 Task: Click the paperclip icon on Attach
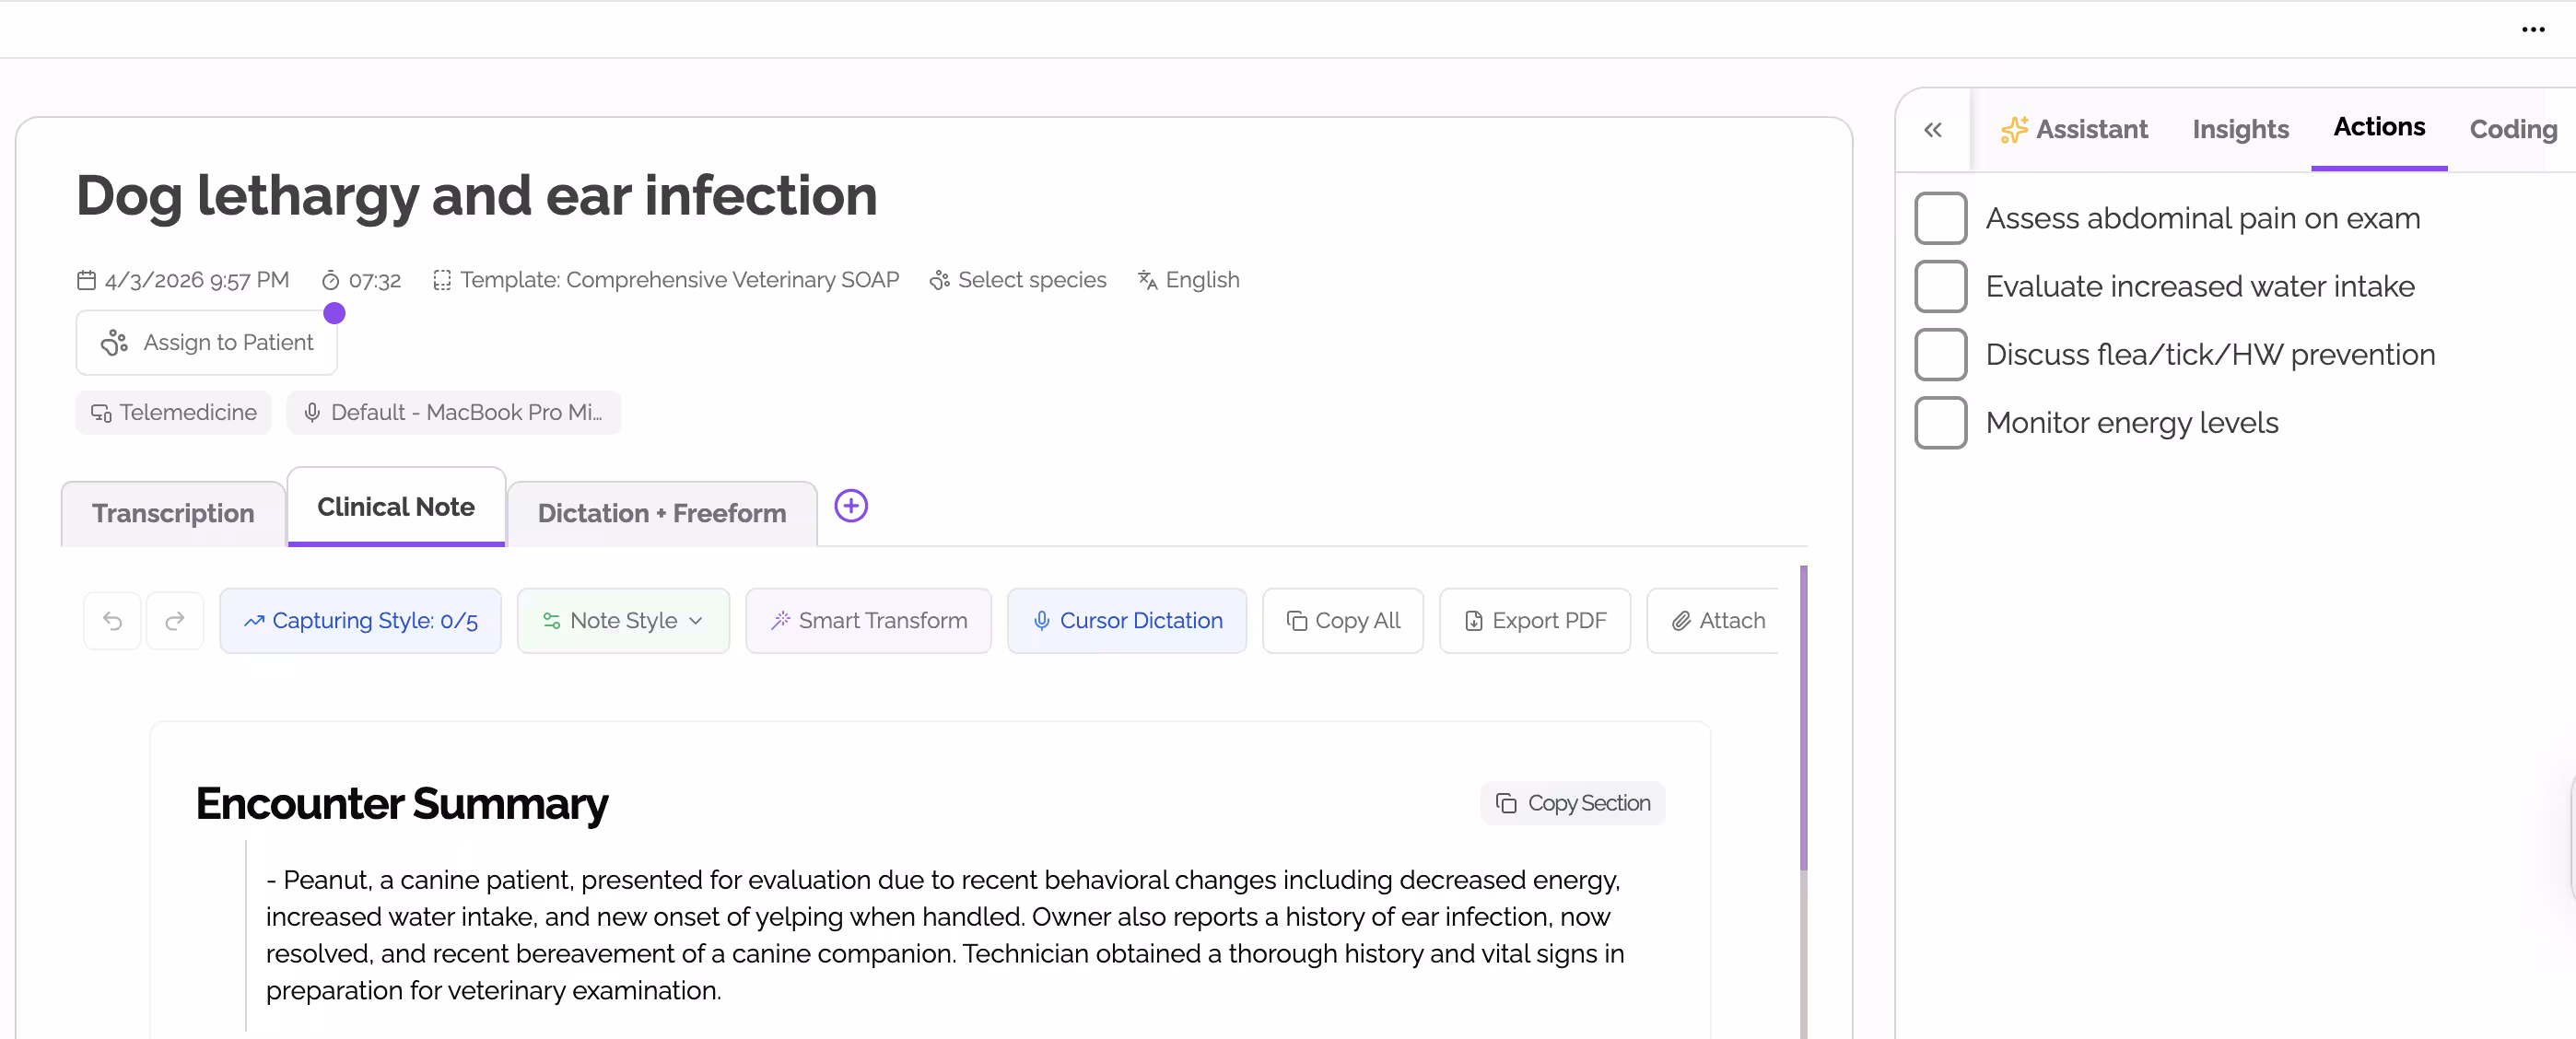point(1682,621)
